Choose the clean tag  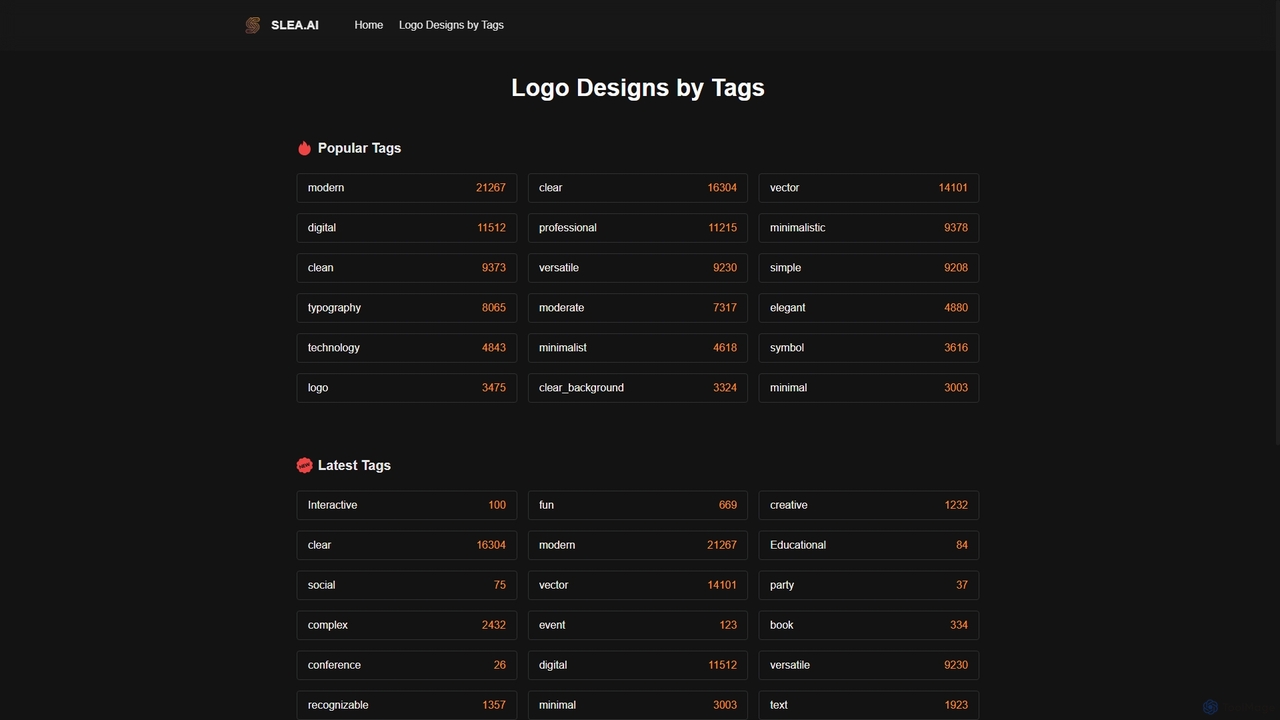pos(407,268)
